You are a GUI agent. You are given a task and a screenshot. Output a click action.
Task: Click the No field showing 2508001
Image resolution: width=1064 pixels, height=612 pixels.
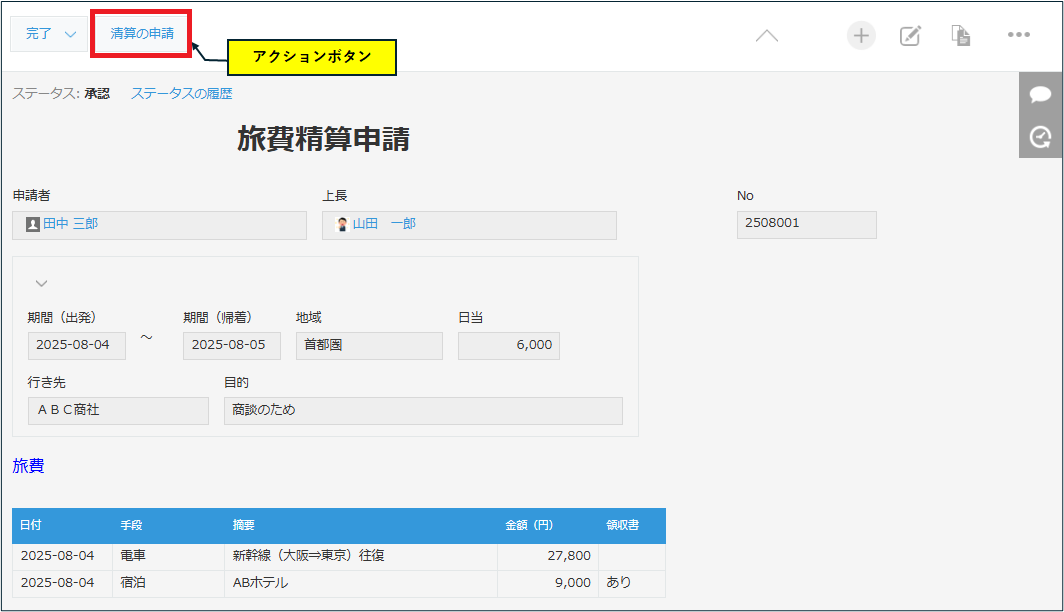(806, 224)
